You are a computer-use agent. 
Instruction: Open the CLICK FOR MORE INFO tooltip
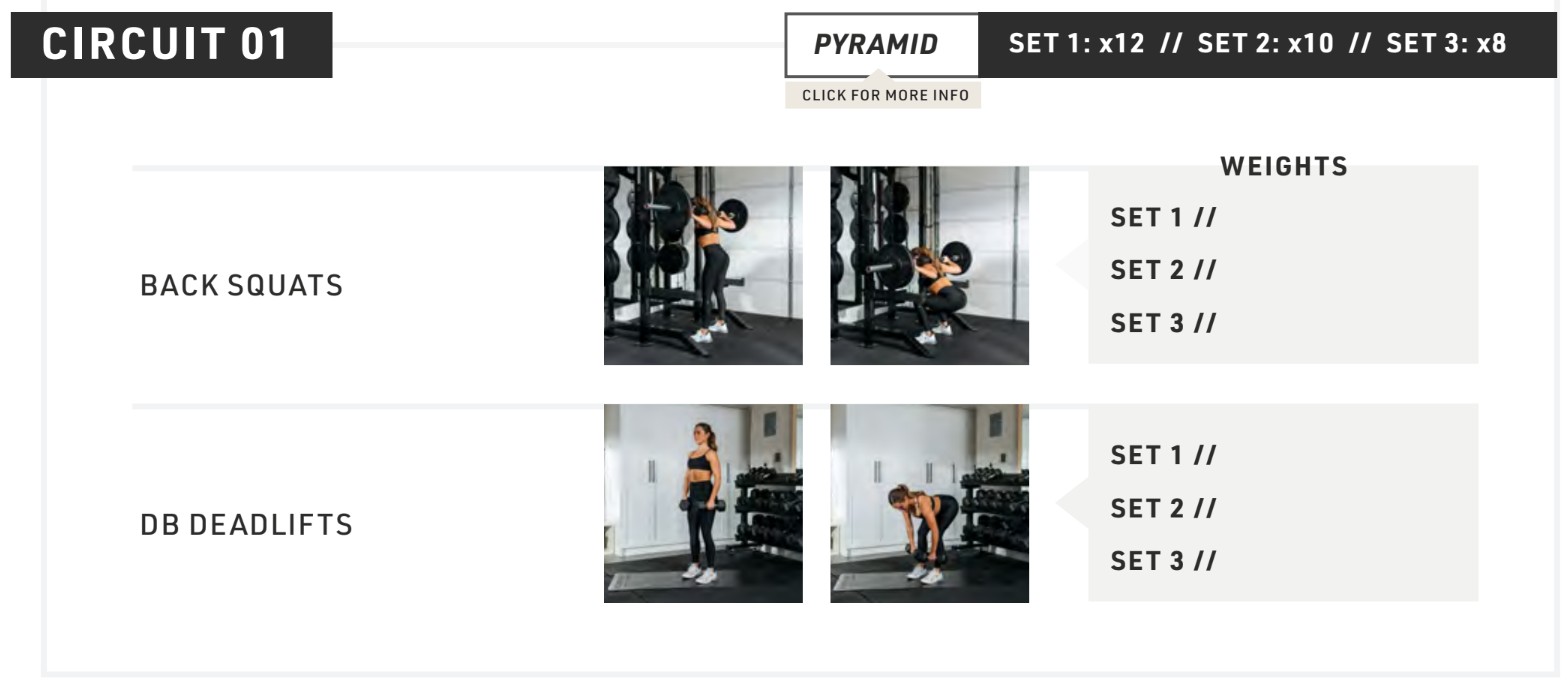point(884,95)
